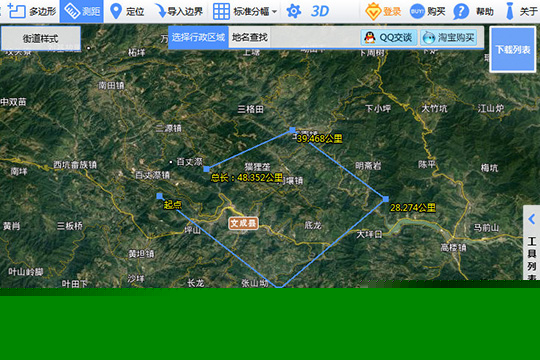
Task: Click the 28.274公里 measurement node
Action: pyautogui.click(x=386, y=199)
